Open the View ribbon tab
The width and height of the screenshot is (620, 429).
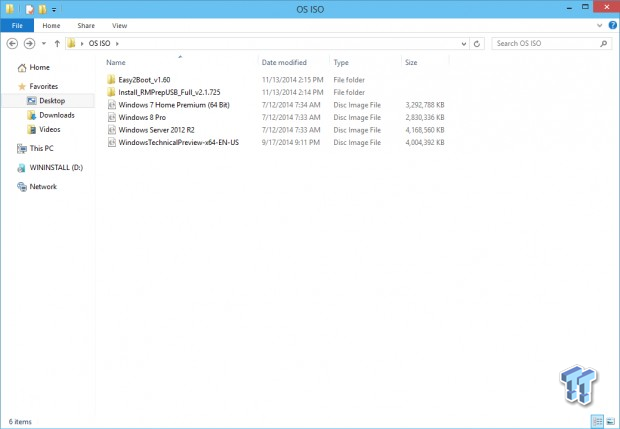coord(119,26)
